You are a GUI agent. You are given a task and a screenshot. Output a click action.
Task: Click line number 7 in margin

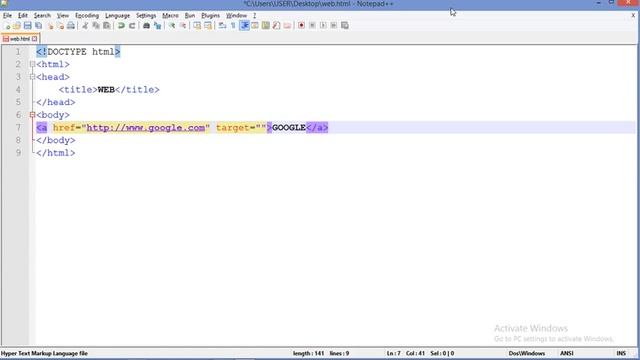click(x=18, y=128)
